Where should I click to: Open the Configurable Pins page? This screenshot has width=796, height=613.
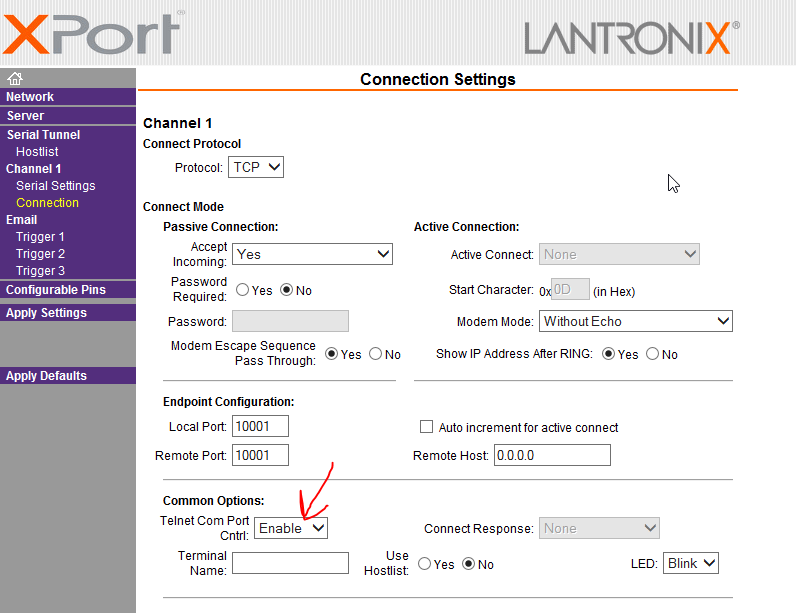point(68,290)
